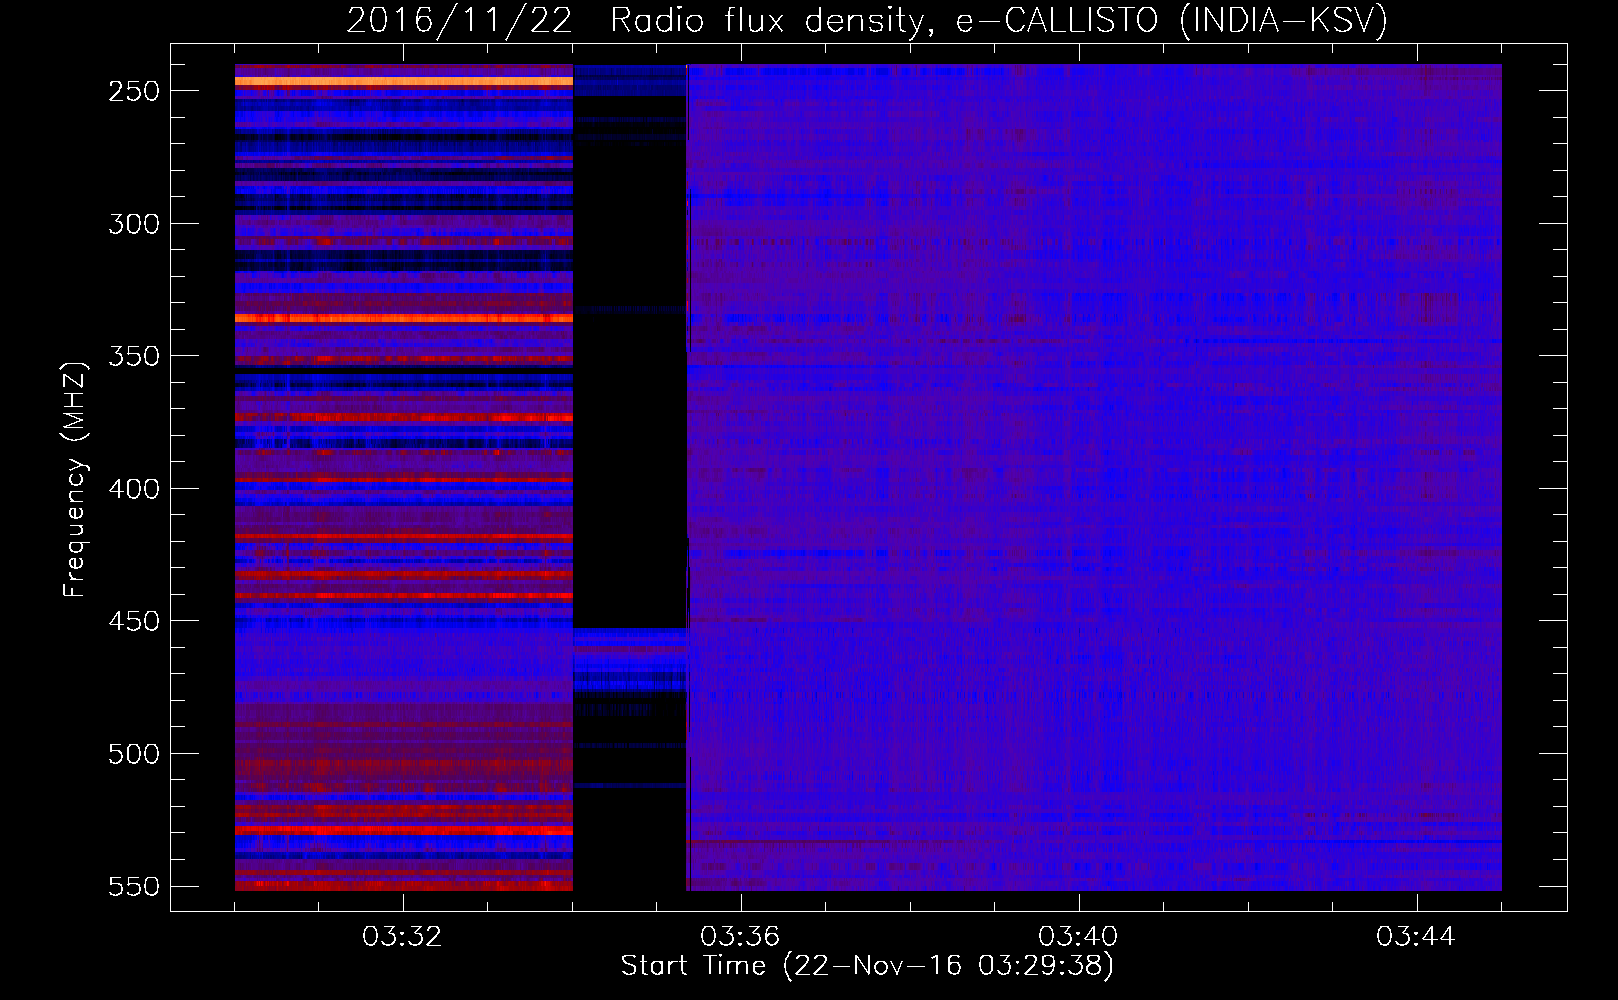
Task: Click the 03:36 time tick label
Action: pyautogui.click(x=740, y=937)
